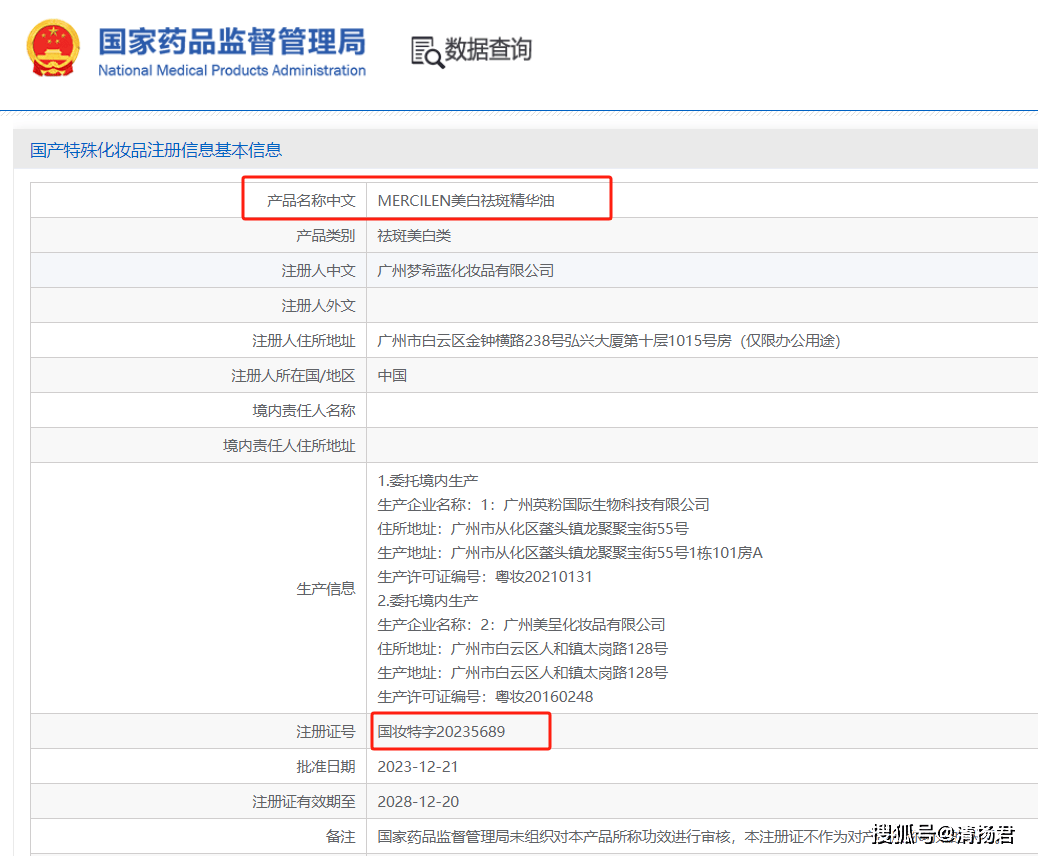Click the 注册证有效期至 label

pos(304,802)
